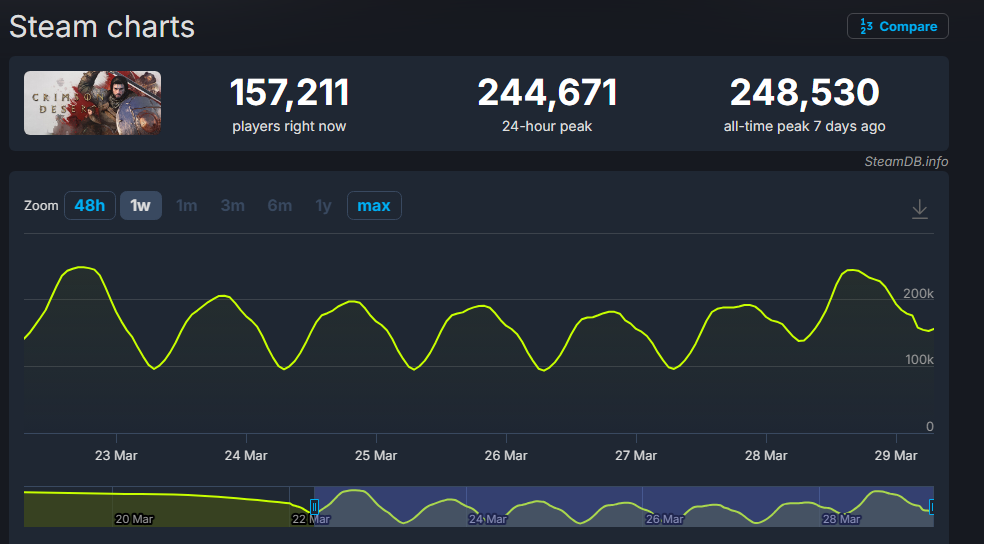Viewport: 984px width, 544px height.
Task: Choose the 3m zoom option
Action: pyautogui.click(x=232, y=205)
